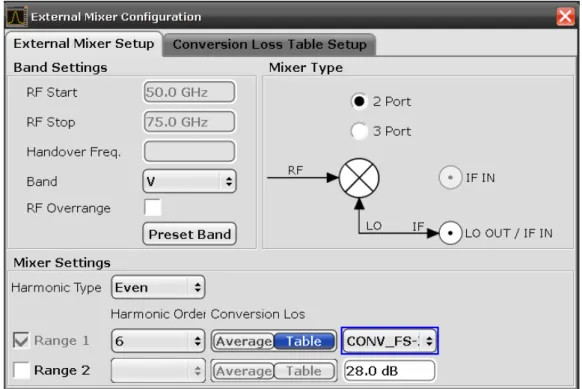Click the Mixer Type group label
Image resolution: width=582 pixels, height=389 pixels.
pyautogui.click(x=306, y=68)
